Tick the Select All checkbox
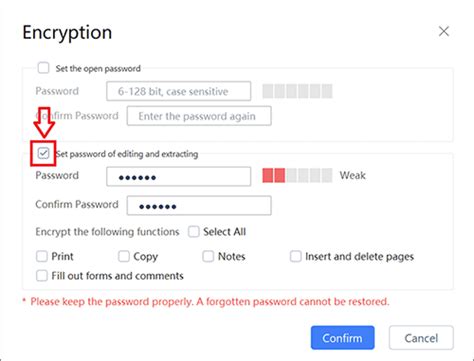474x361 pixels. point(194,231)
